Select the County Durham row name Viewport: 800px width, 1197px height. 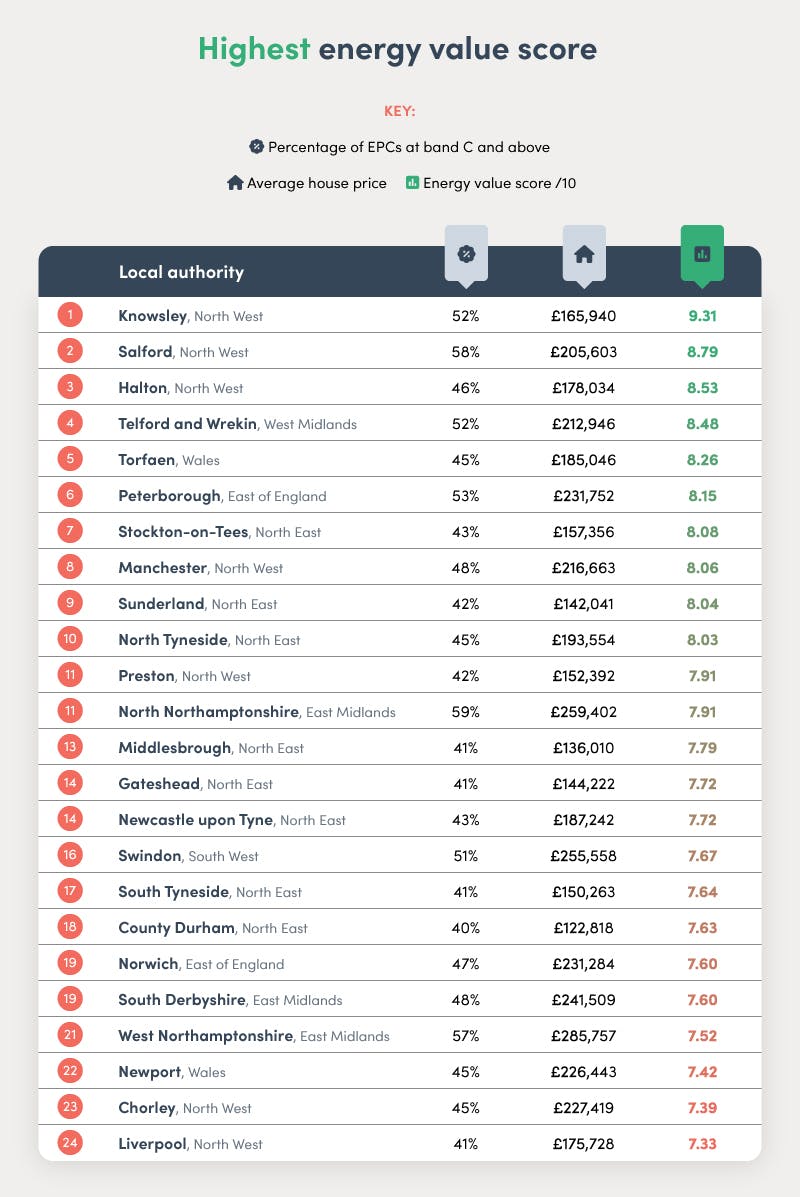coord(176,928)
